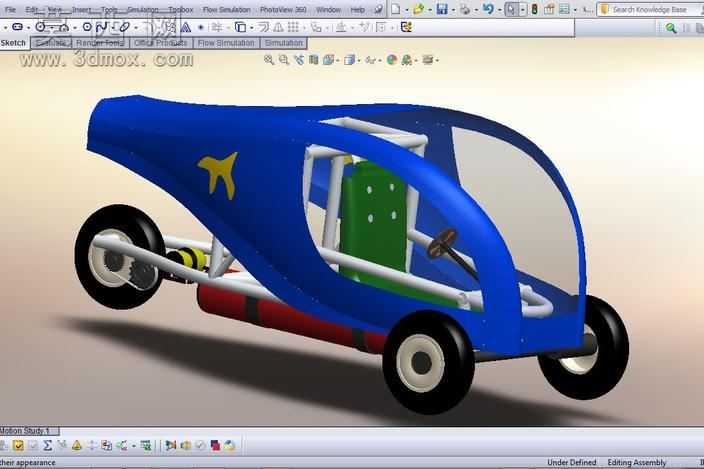This screenshot has width=704, height=469.
Task: Select the spline sketch tool
Action: (x=102, y=27)
